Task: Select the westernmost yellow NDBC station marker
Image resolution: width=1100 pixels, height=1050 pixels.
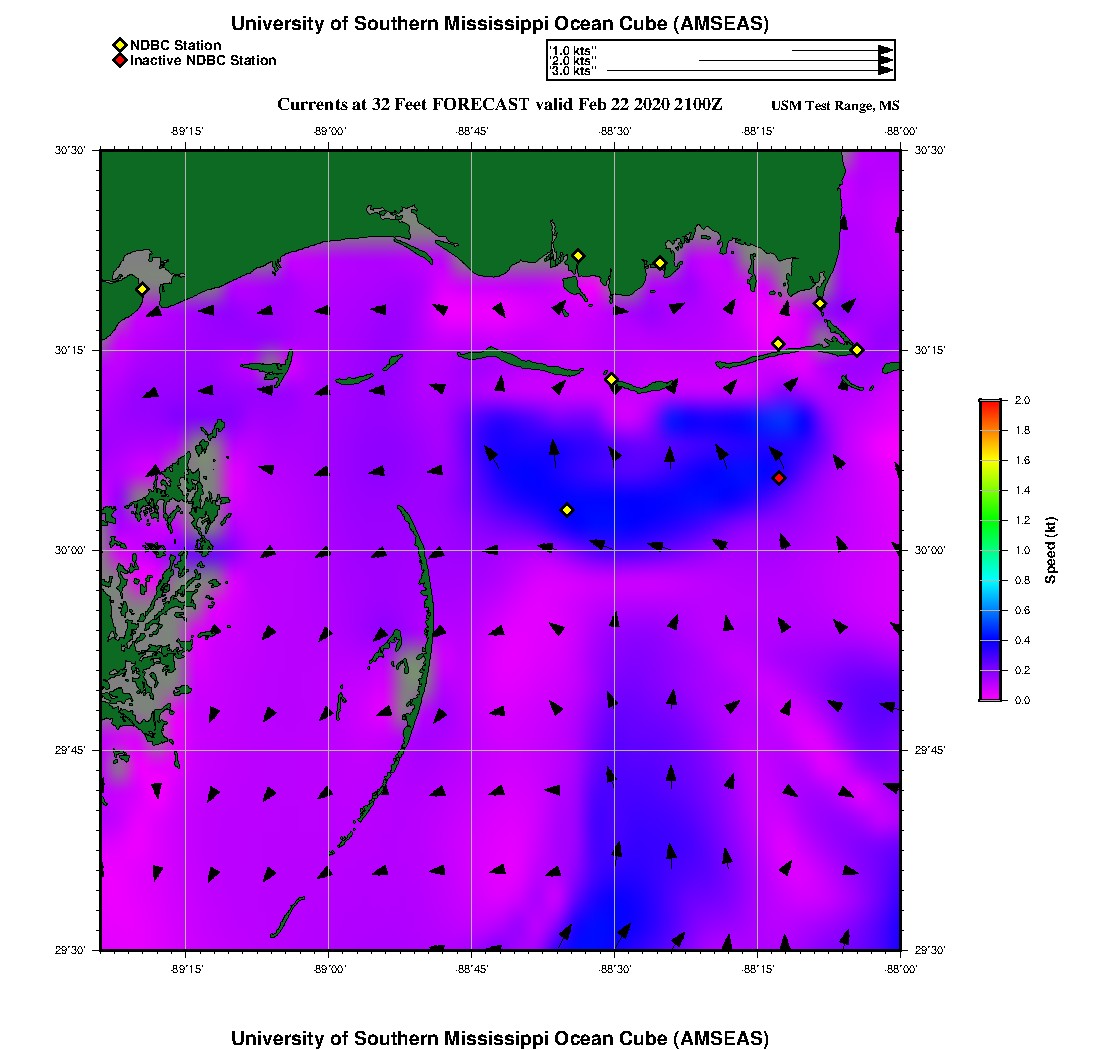Action: [142, 289]
